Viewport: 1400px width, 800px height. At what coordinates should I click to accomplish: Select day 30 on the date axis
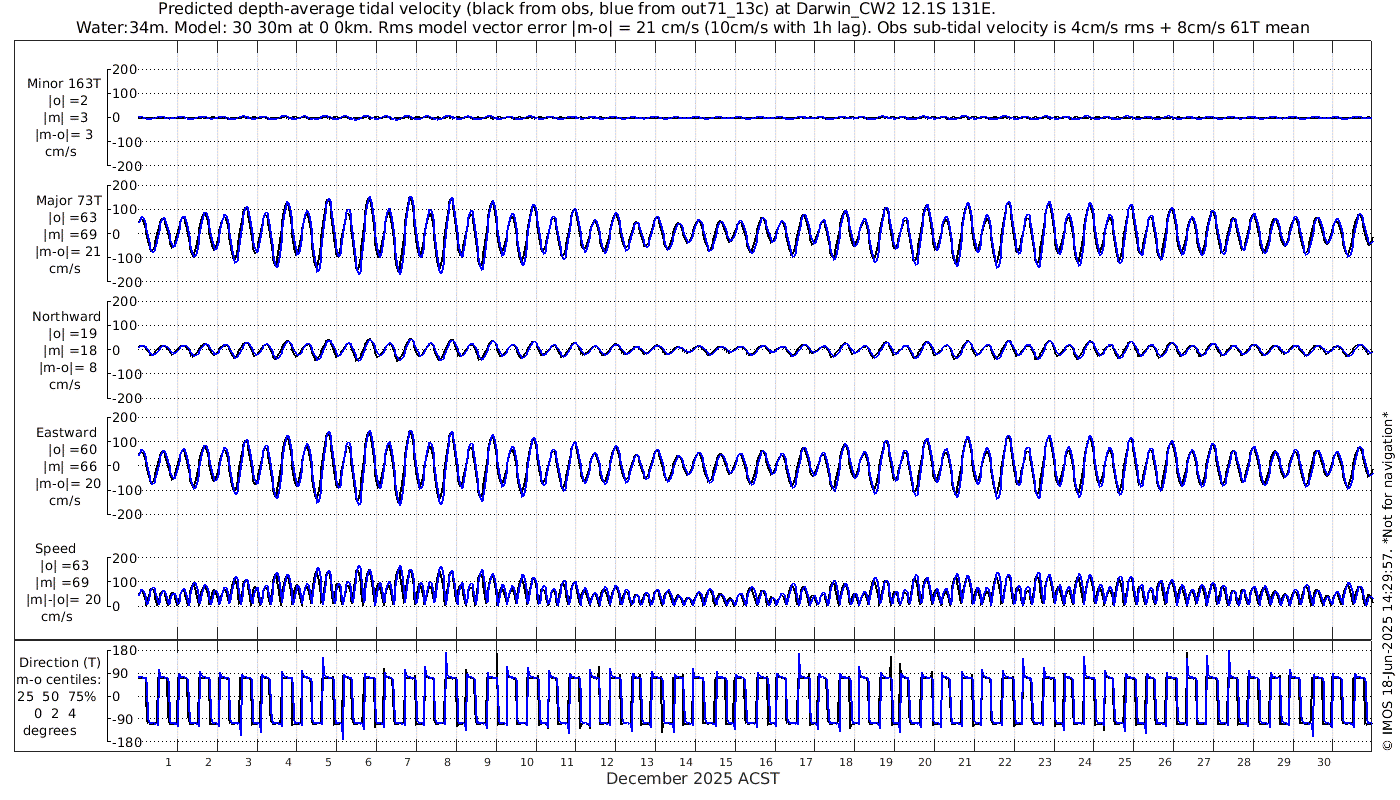coord(1323,762)
